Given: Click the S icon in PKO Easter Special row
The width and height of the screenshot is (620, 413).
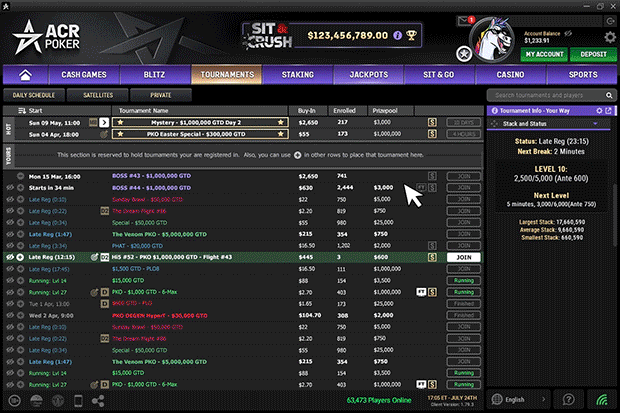Looking at the screenshot, I should point(432,134).
